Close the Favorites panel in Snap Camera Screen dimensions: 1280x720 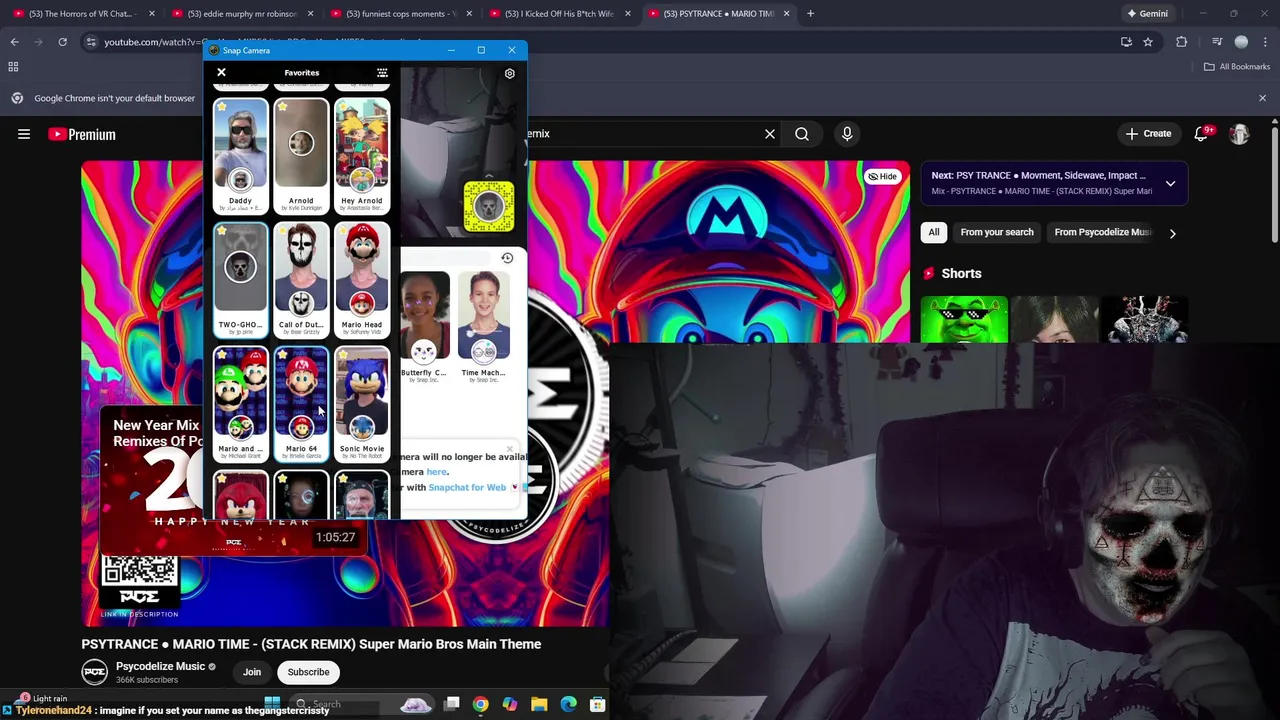coord(221,73)
